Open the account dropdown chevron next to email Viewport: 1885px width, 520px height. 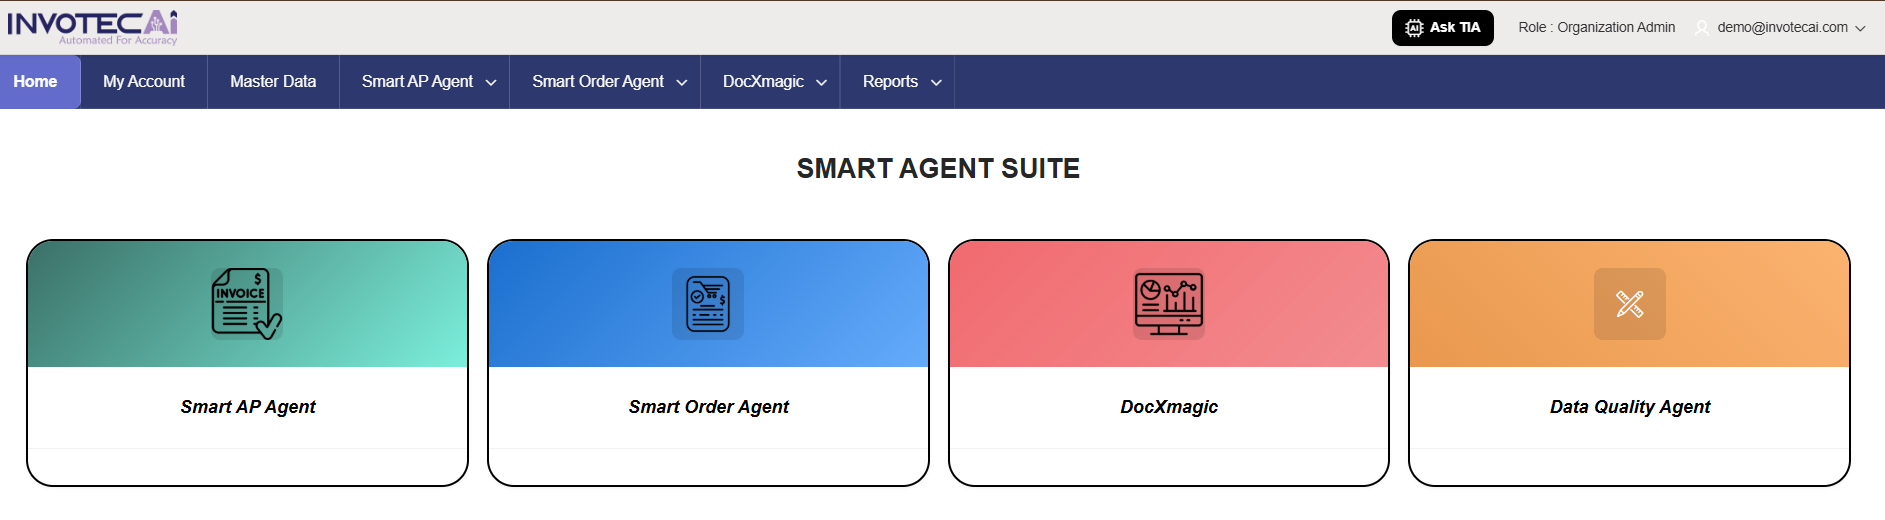click(x=1860, y=28)
